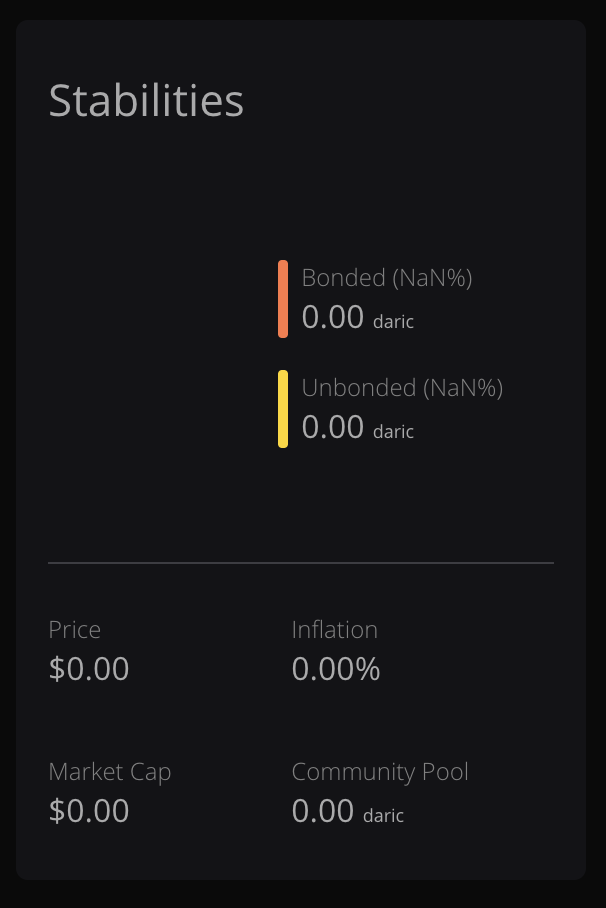Viewport: 606px width, 908px height.
Task: Select the Stabilities panel title
Action: (146, 100)
